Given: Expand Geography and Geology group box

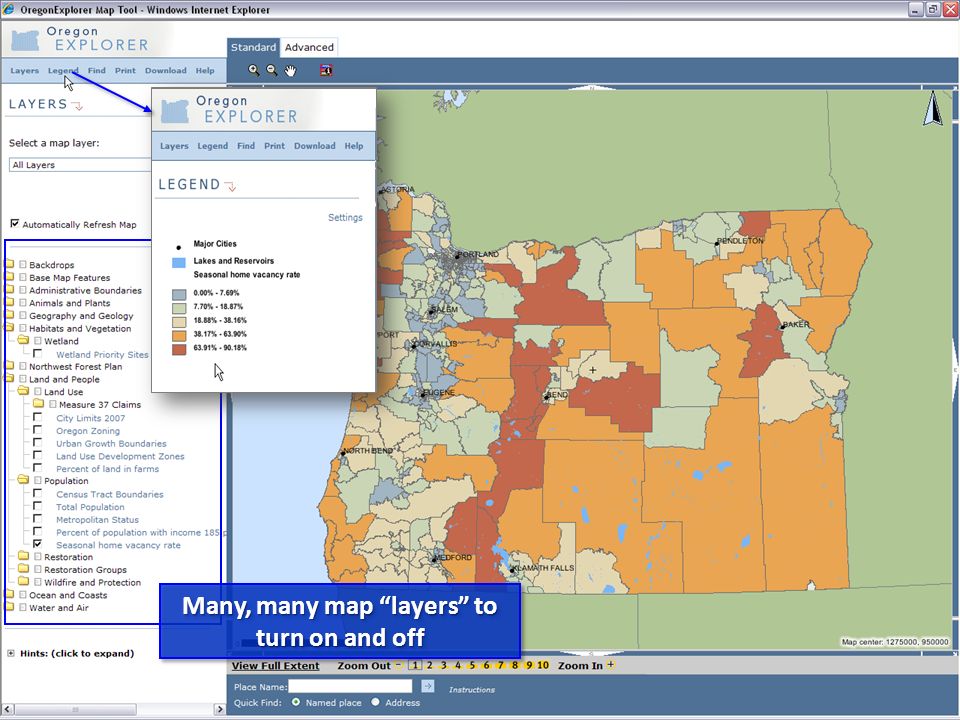Looking at the screenshot, I should coord(23,315).
